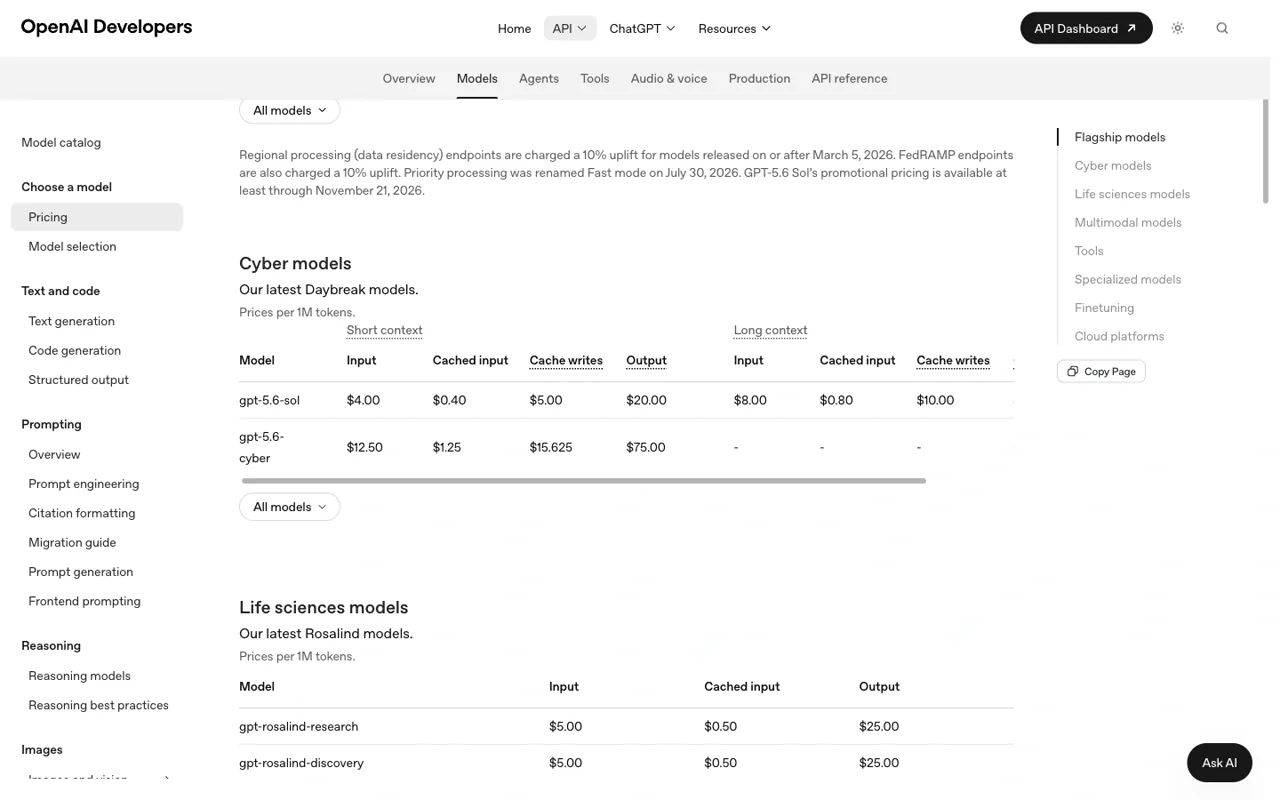Open Code generation sidebar link
Viewport: 1280px width, 800px height.
pyautogui.click(x=75, y=350)
